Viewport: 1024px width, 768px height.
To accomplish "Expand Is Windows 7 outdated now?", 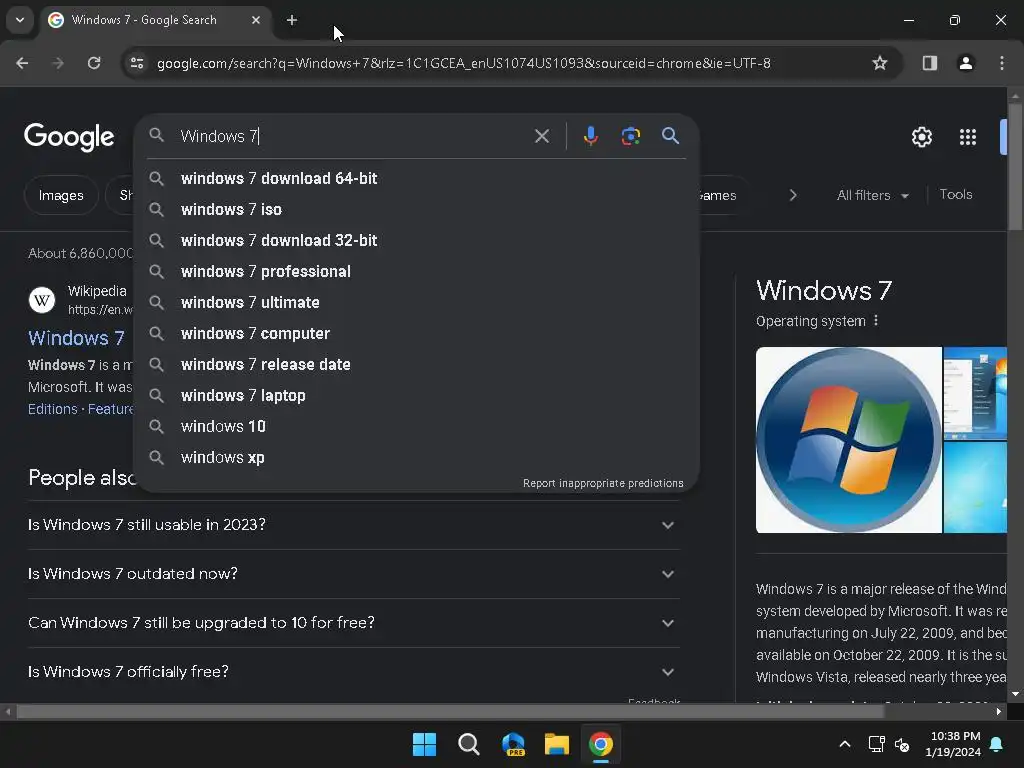I will (353, 574).
